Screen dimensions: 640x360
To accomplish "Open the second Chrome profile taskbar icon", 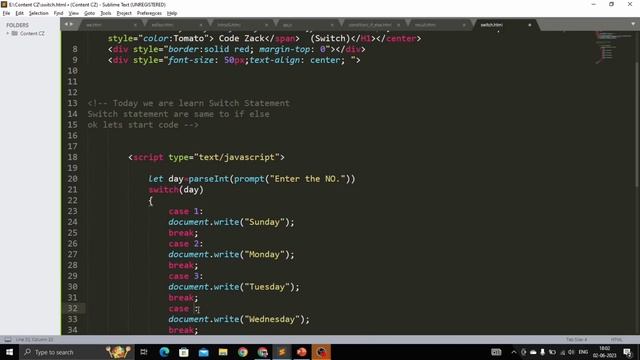I will pyautogui.click(x=262, y=352).
